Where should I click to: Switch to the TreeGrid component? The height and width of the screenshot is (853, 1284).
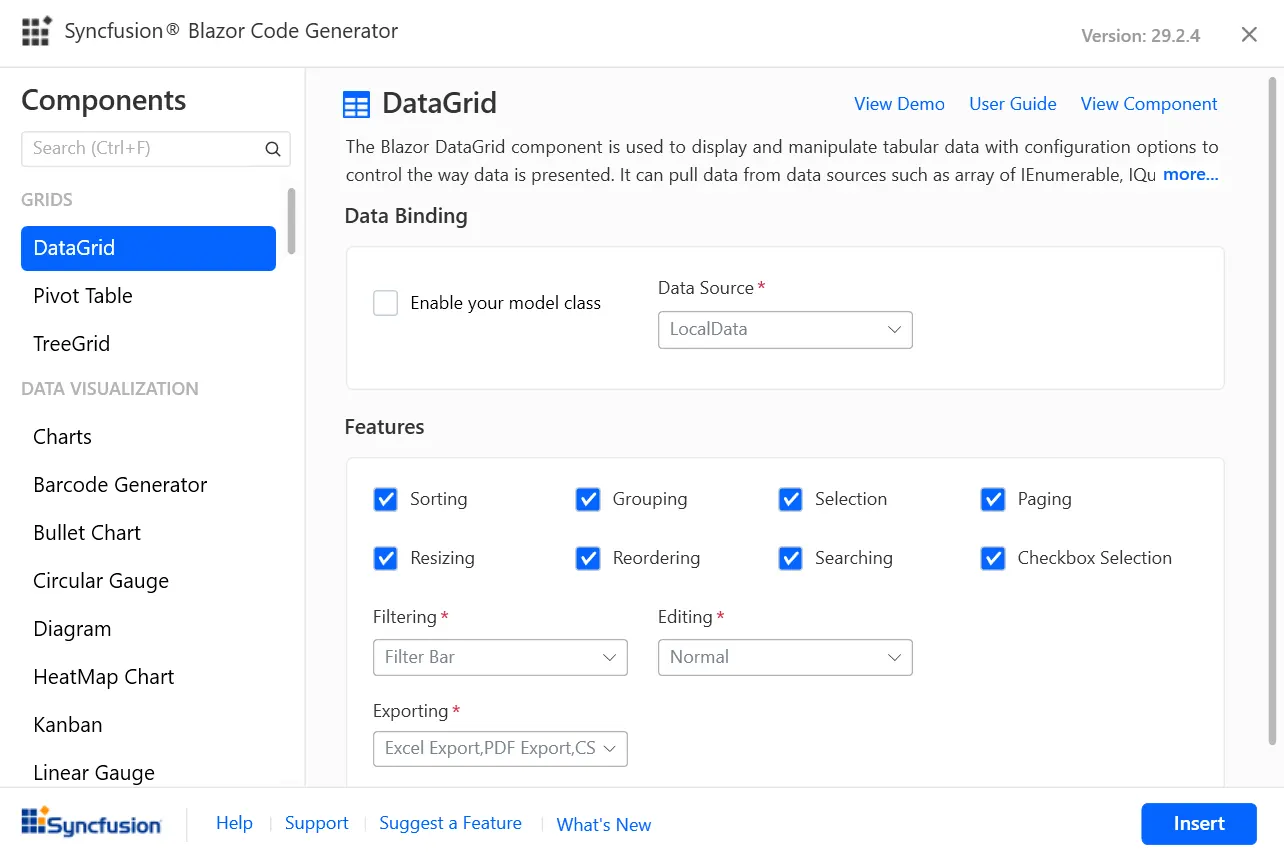[x=71, y=343]
